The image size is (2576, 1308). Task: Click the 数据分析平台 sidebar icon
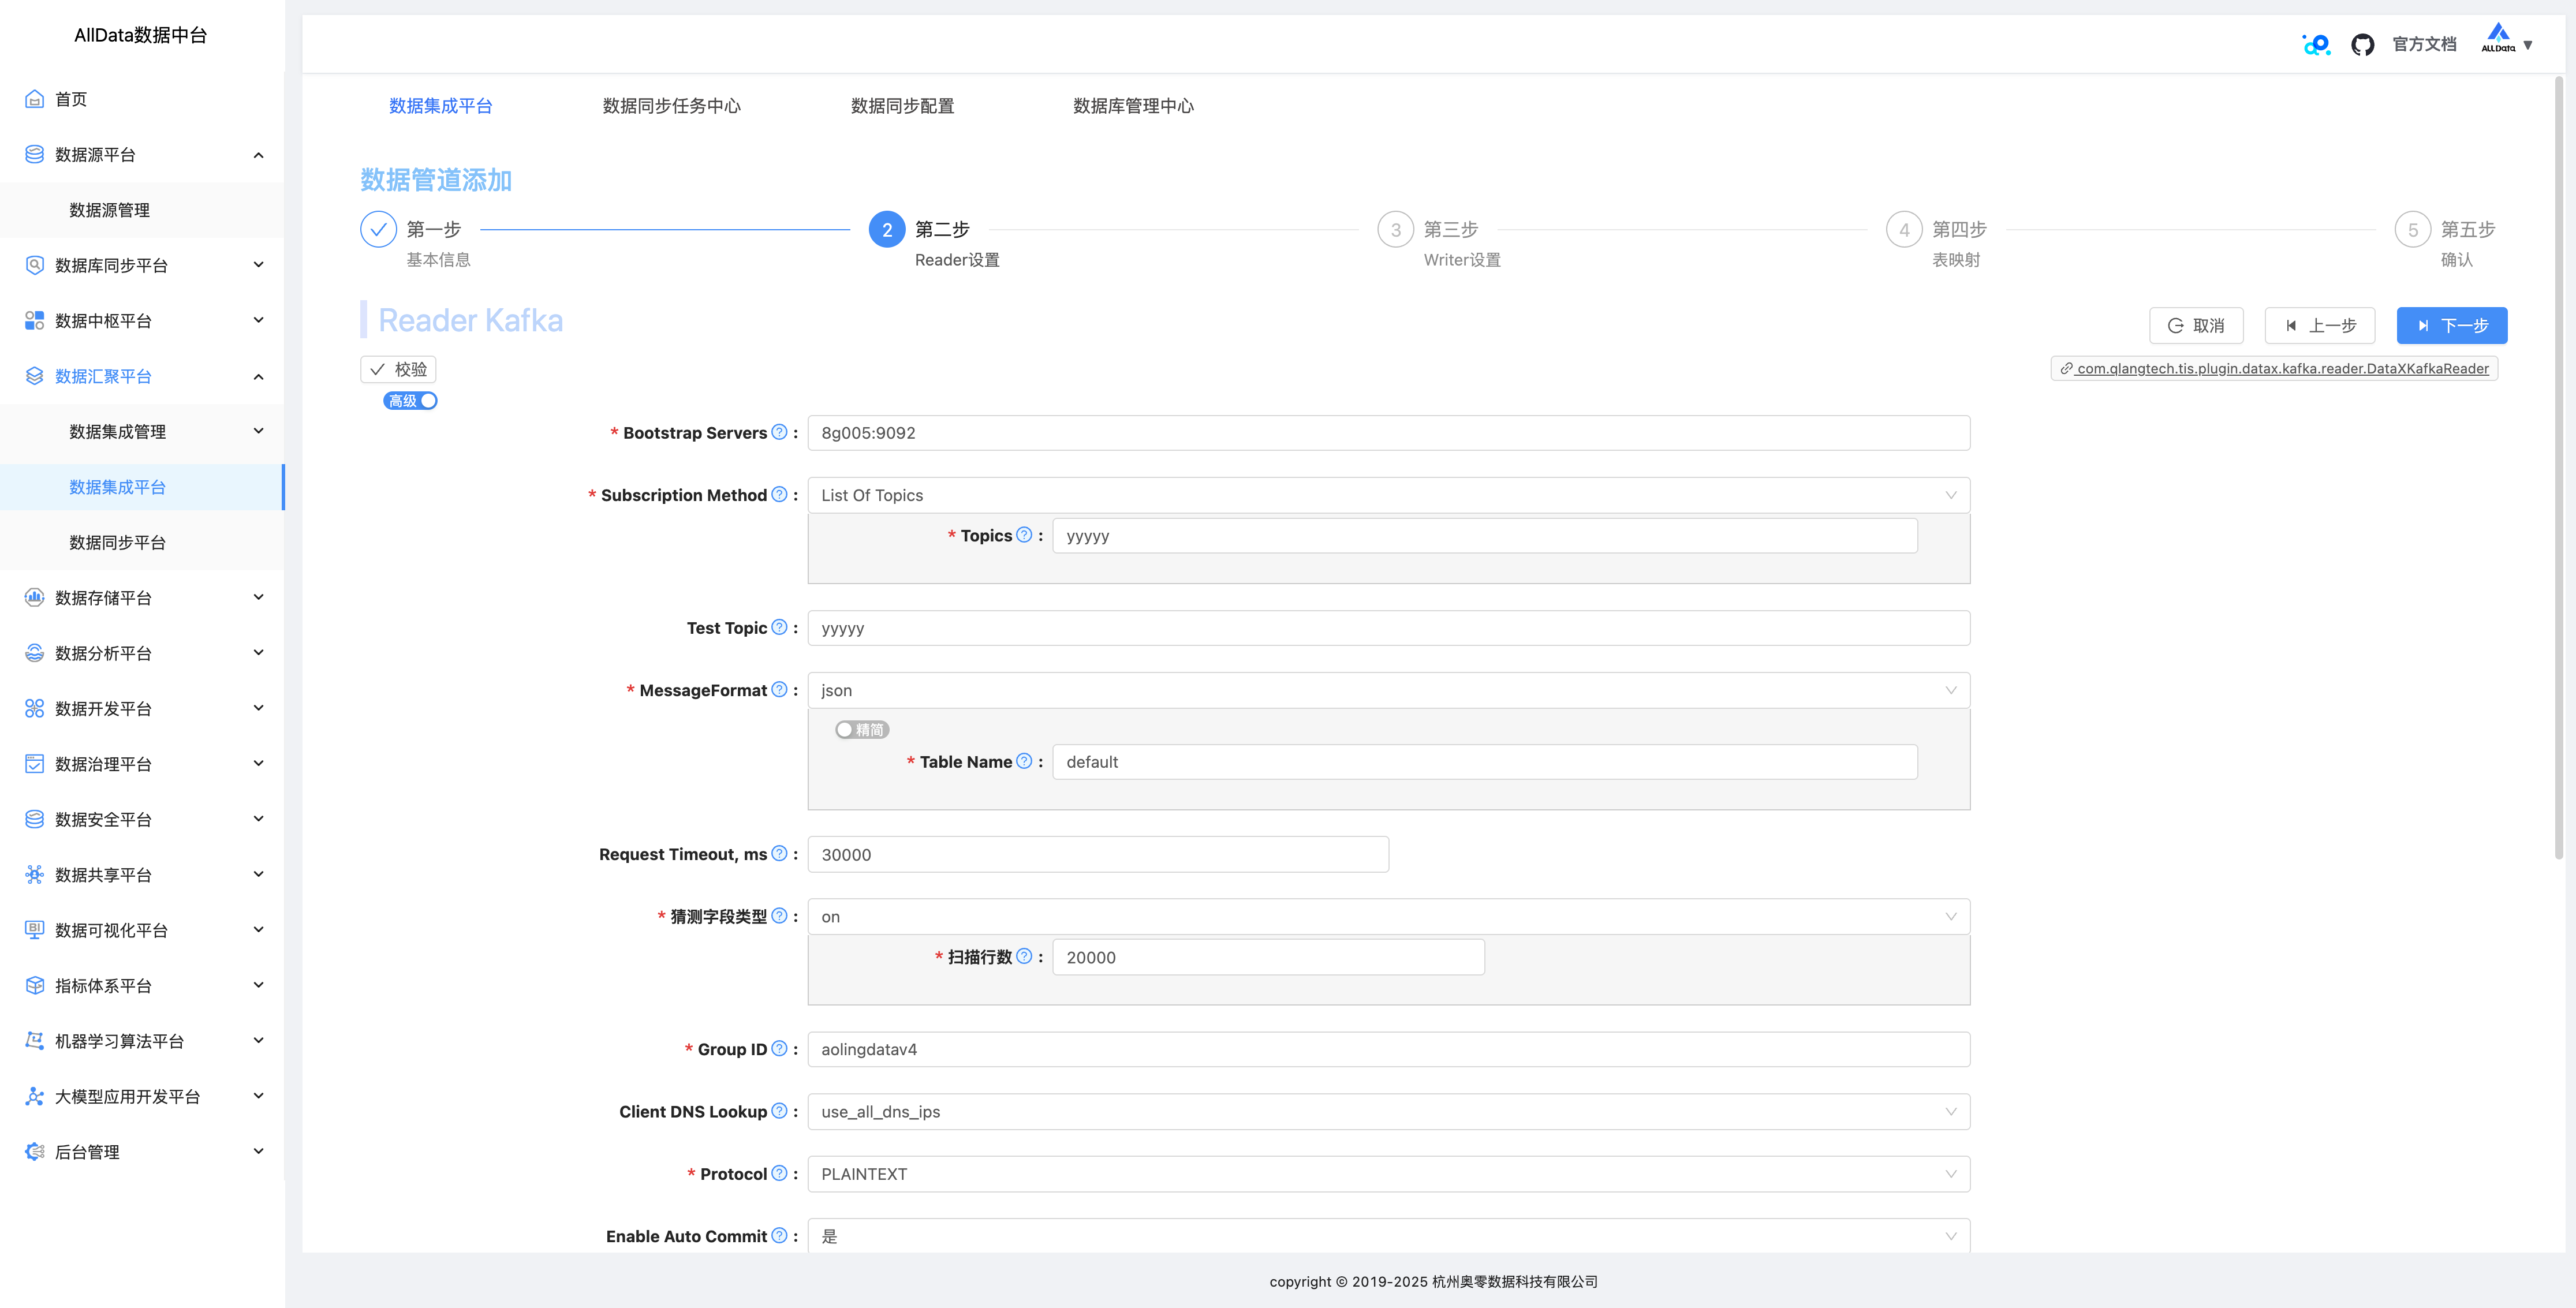pyautogui.click(x=34, y=653)
